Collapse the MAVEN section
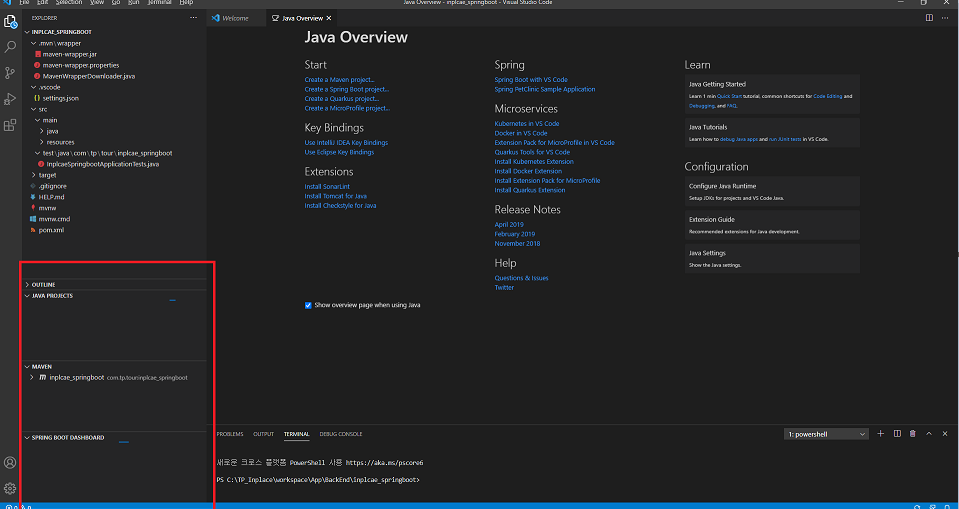 [x=28, y=366]
